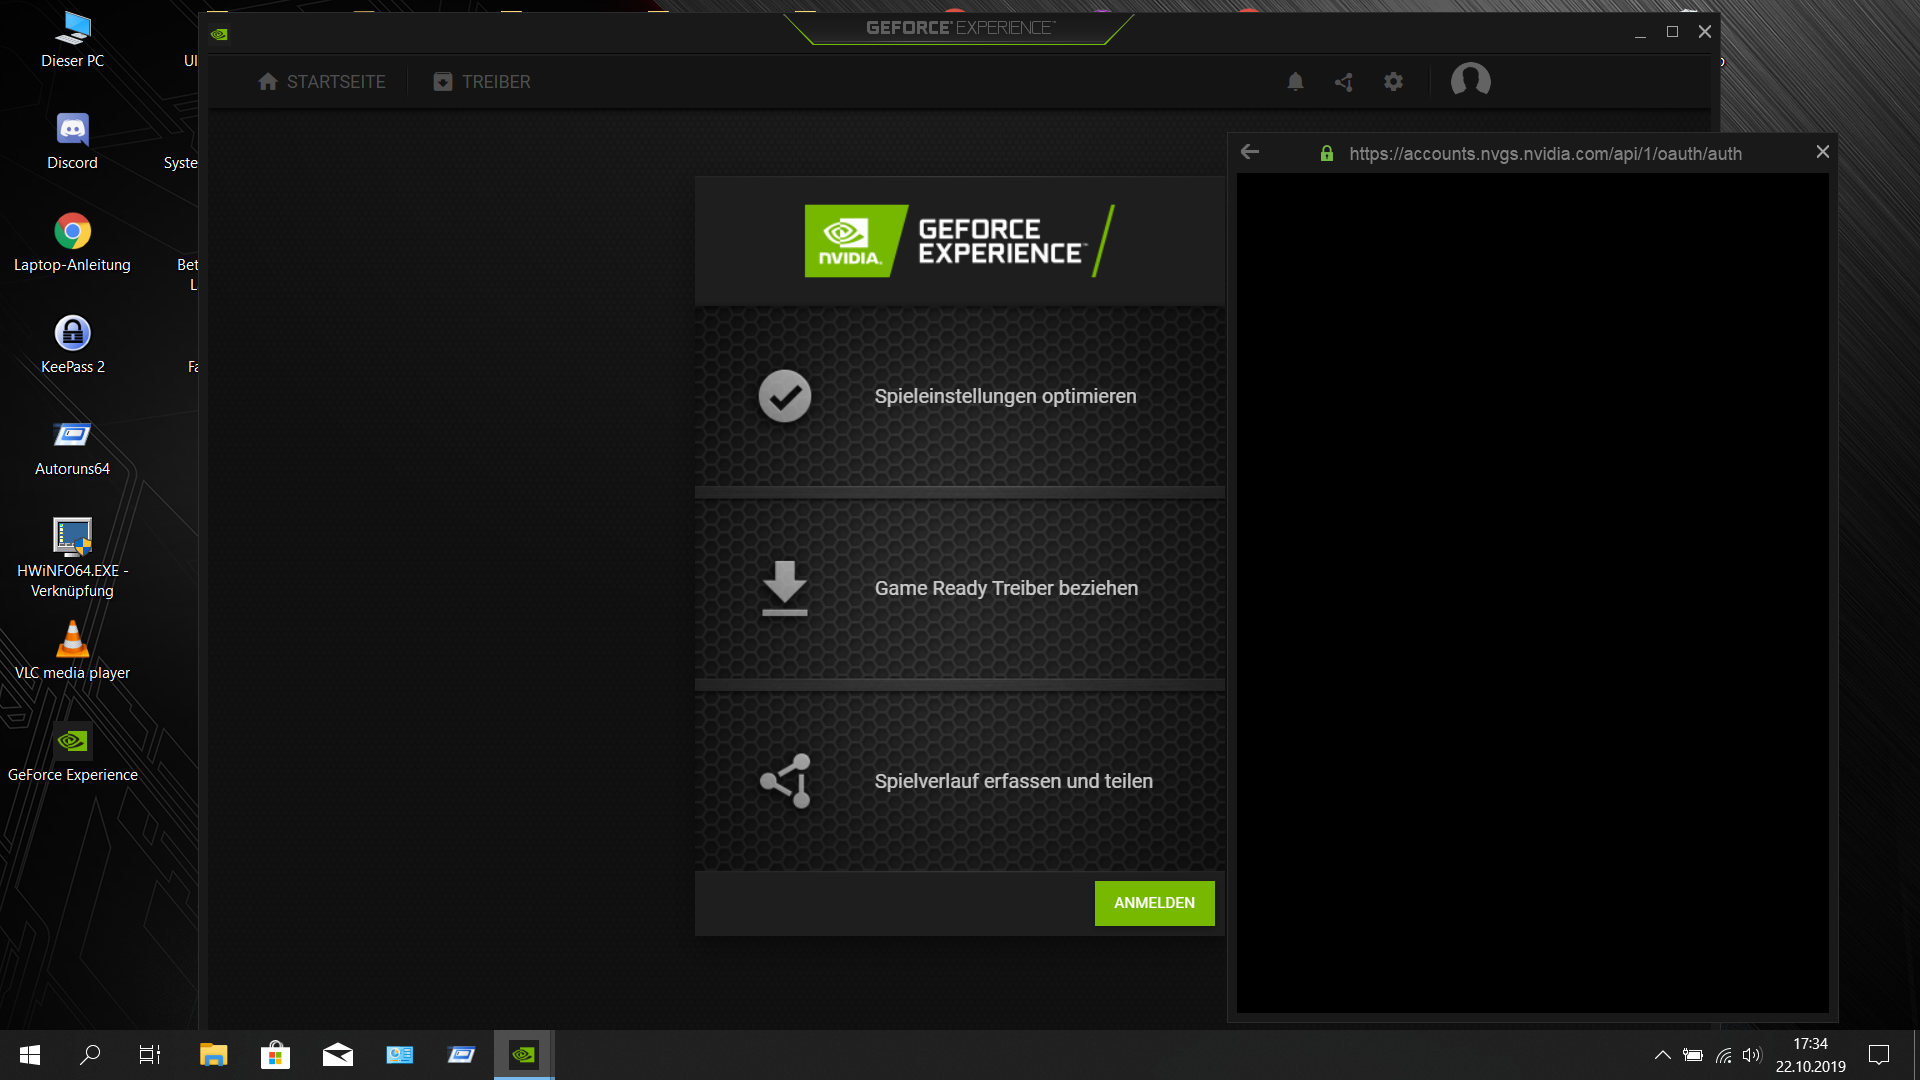Open the STARTSEITE tab
The width and height of the screenshot is (1920, 1080).
tap(322, 82)
